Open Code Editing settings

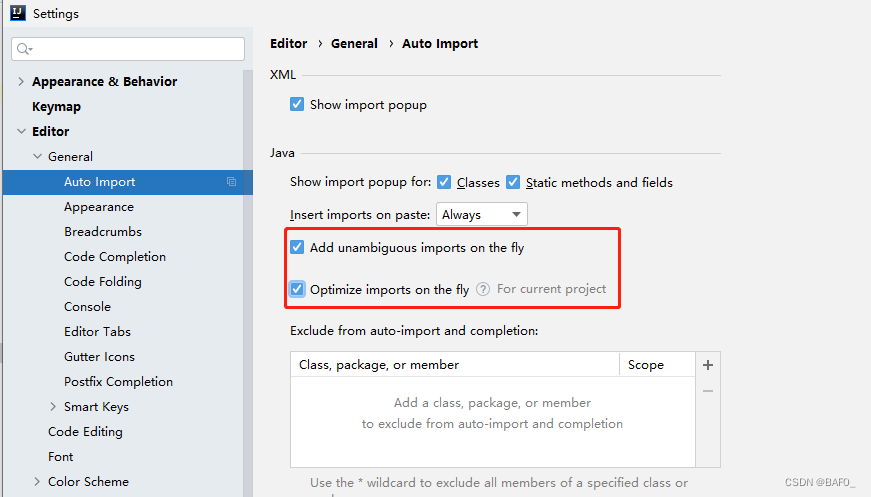[85, 431]
